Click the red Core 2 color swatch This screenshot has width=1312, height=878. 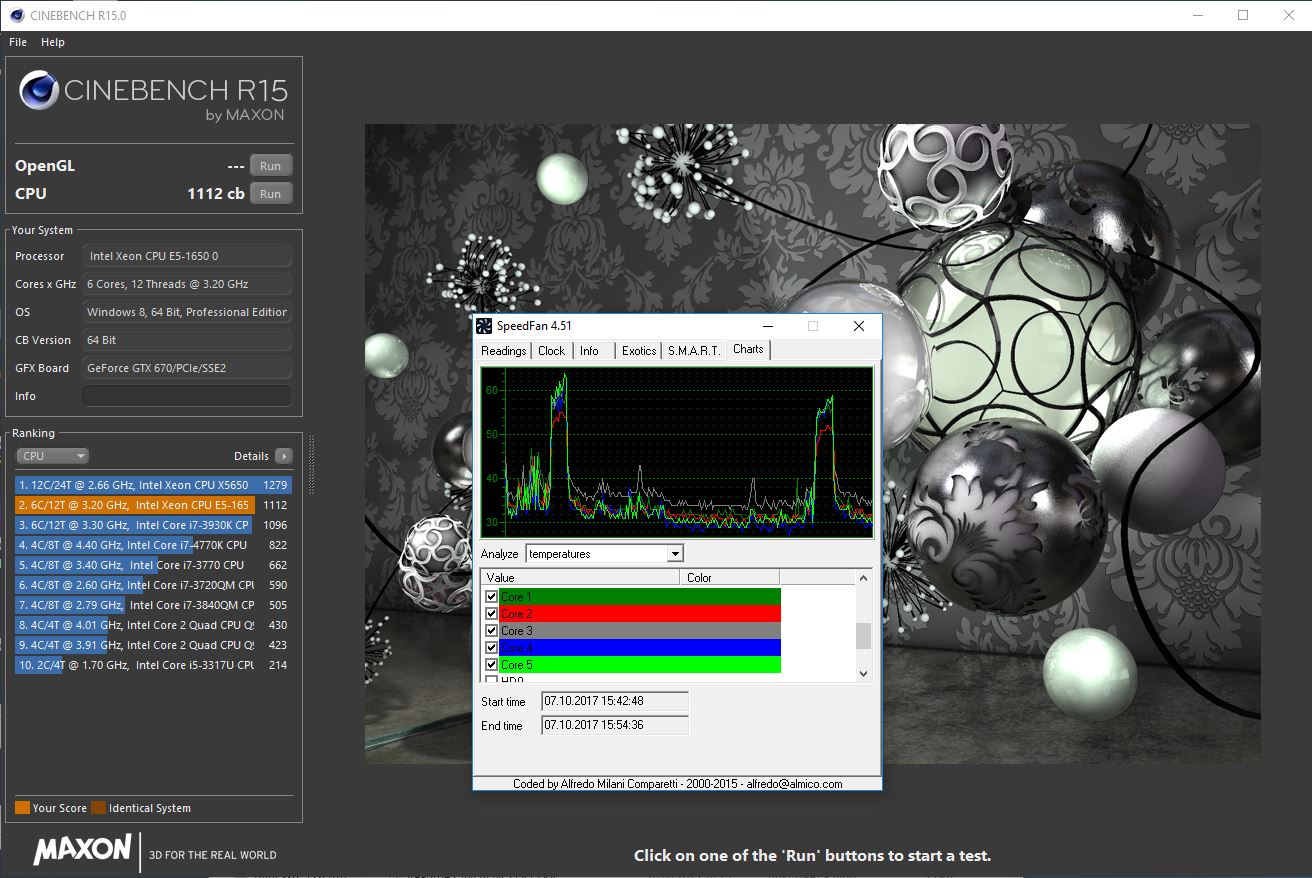click(x=730, y=614)
